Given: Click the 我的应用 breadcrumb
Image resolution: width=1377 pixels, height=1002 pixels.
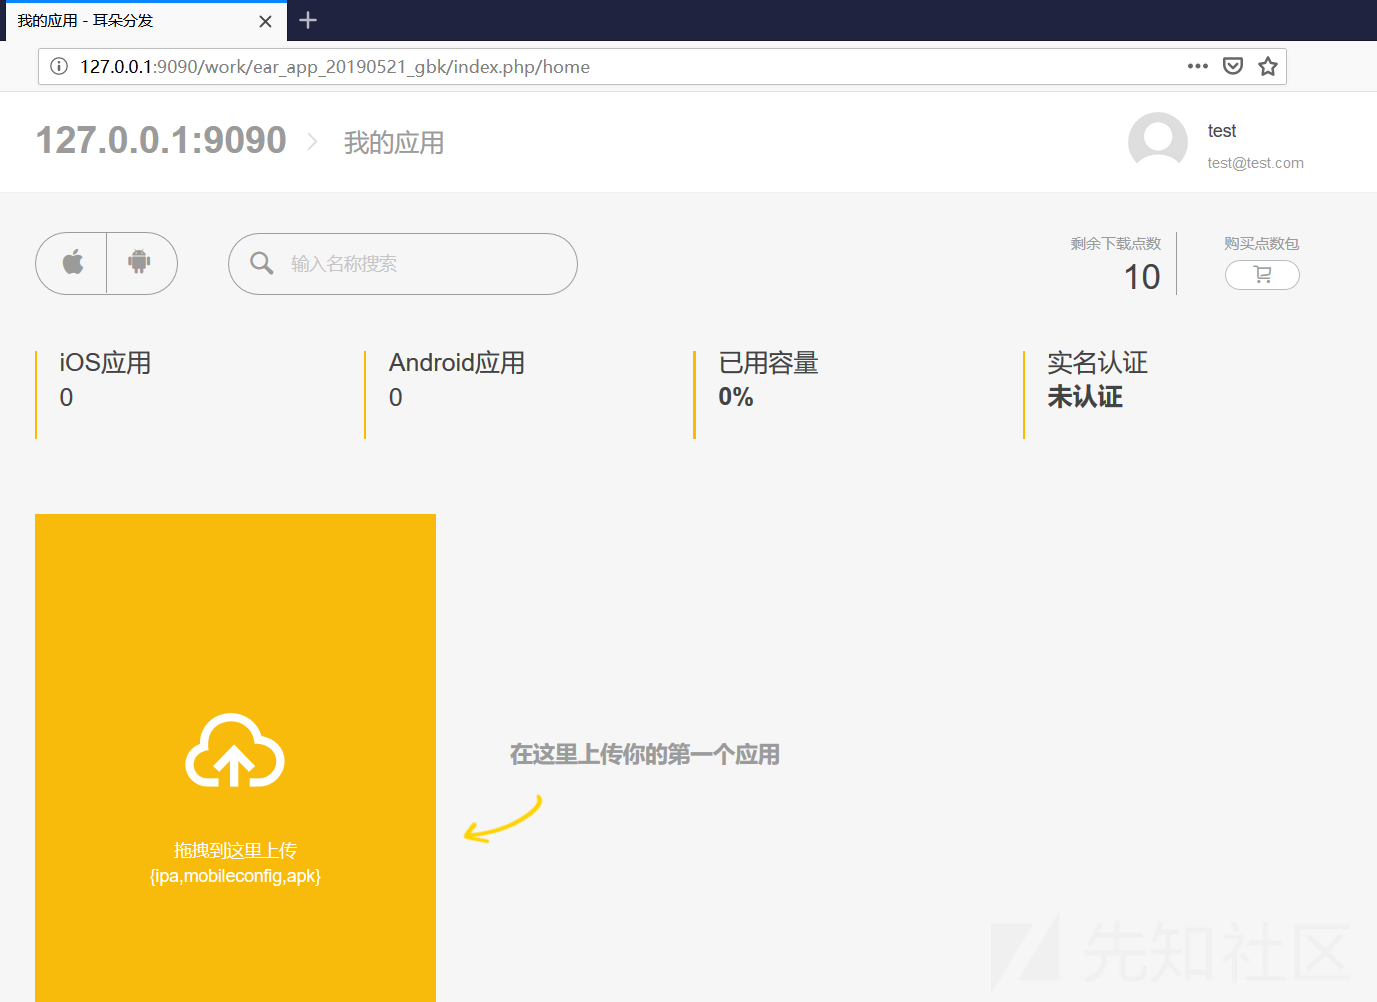Looking at the screenshot, I should click(x=394, y=143).
